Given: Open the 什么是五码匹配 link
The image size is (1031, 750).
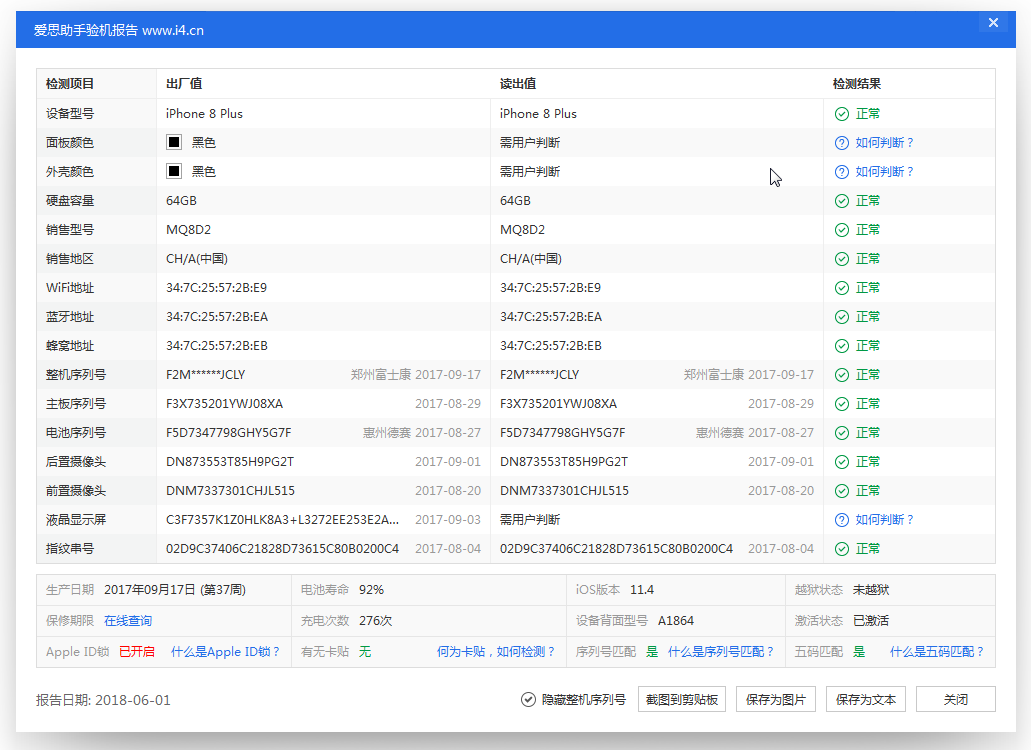Looking at the screenshot, I should pos(937,651).
